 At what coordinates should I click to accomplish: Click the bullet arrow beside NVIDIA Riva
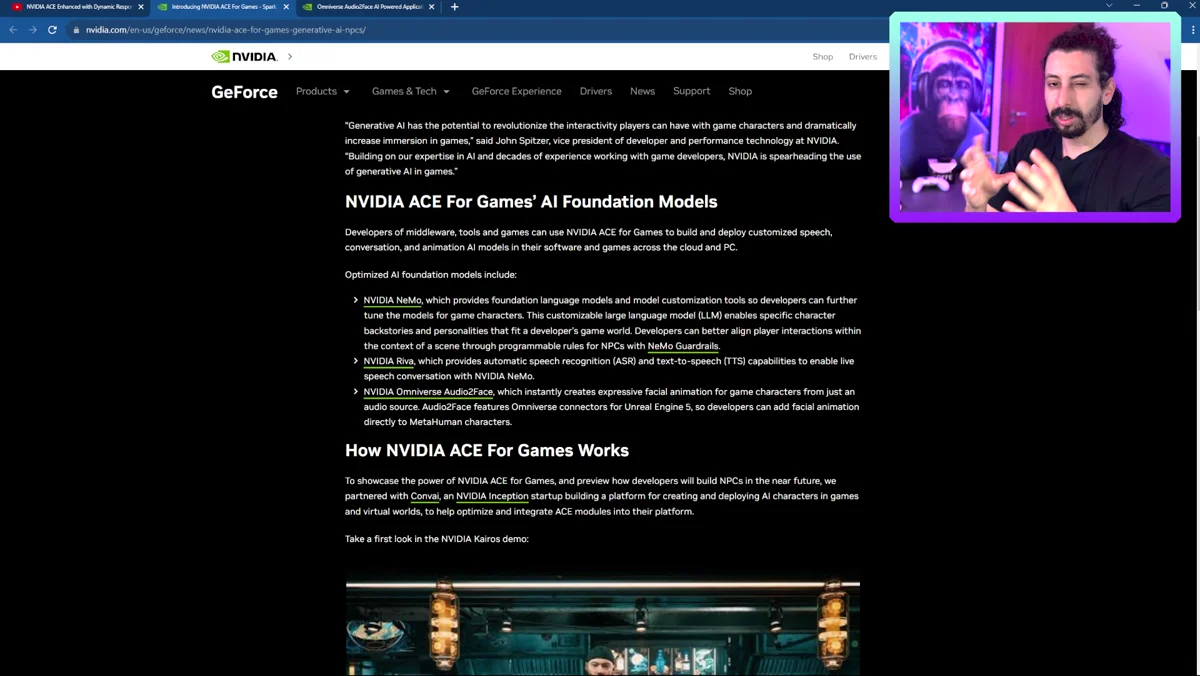(x=355, y=361)
